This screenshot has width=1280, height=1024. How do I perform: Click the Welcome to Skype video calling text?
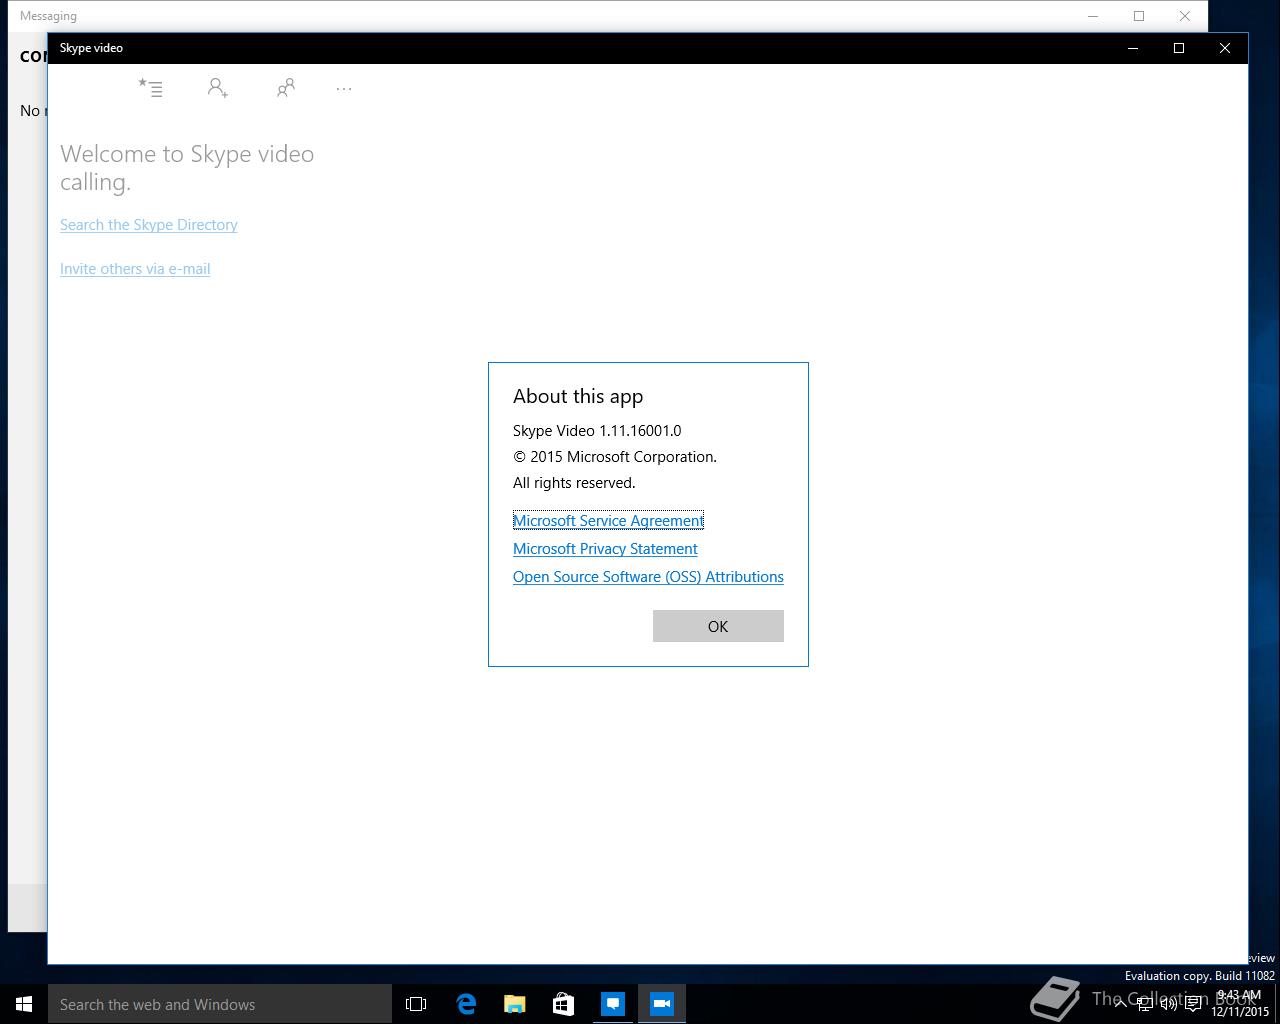(187, 168)
